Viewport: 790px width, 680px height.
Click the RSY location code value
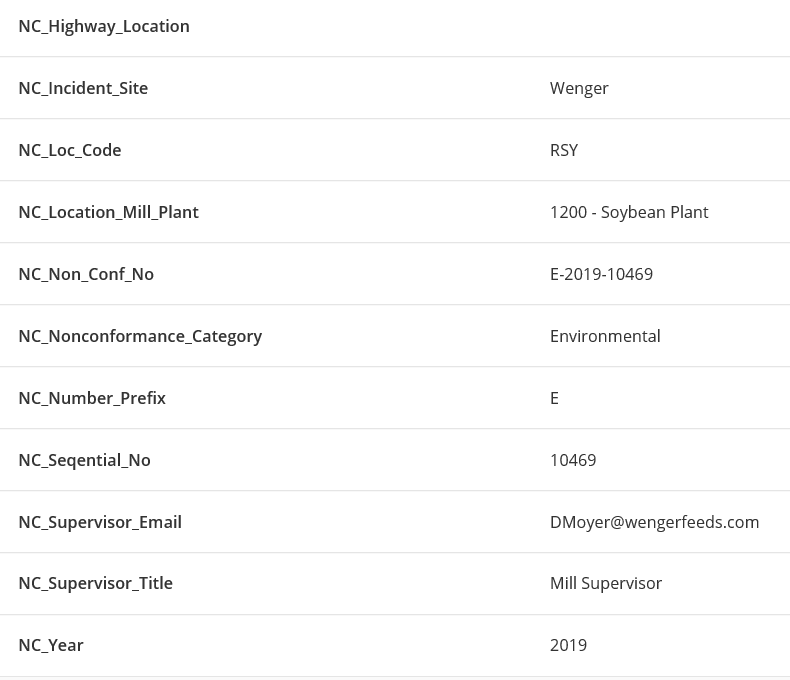[564, 150]
